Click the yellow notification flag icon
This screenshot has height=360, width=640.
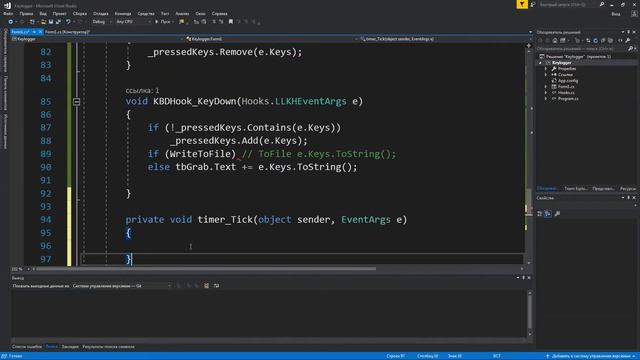tap(522, 4)
